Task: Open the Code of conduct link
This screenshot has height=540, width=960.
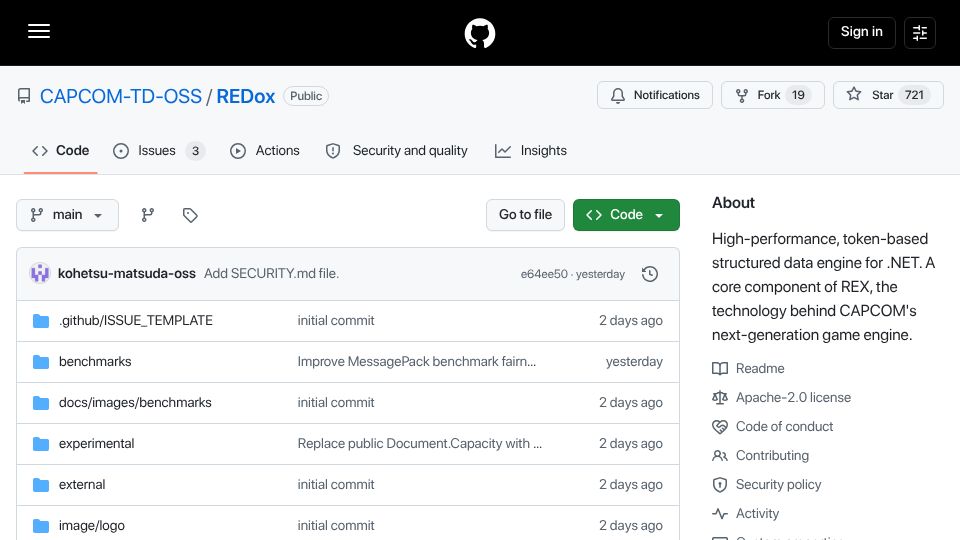Action: point(784,427)
